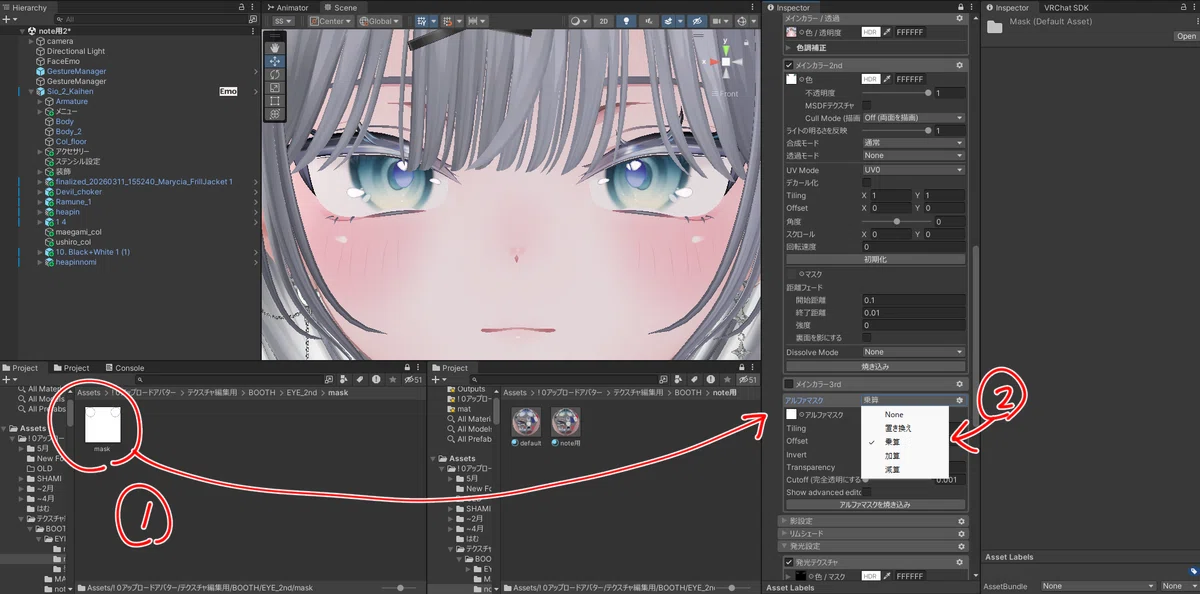Screen dimensions: 1200x594
Task: Toggle scene audio icon
Action: coord(649,20)
